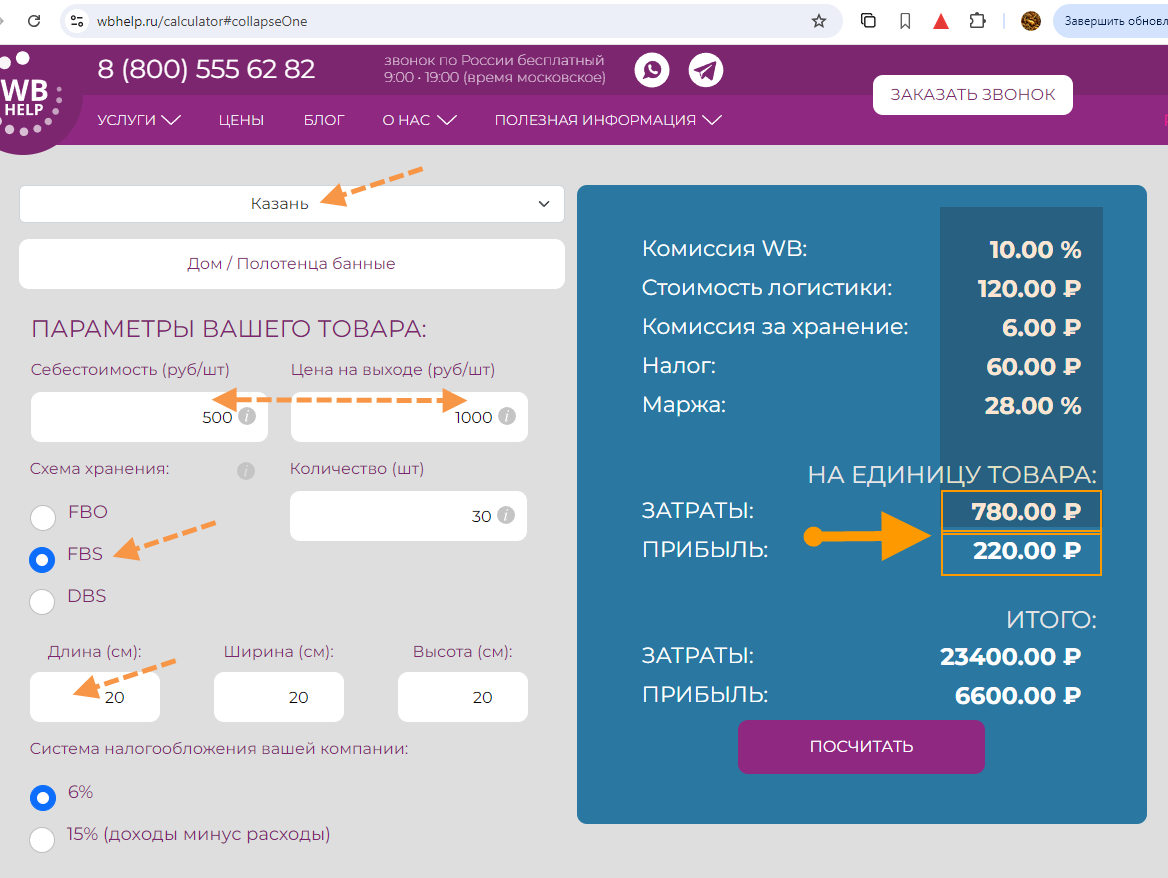This screenshot has width=1168, height=878.
Task: Open the extensions puzzle icon
Action: coord(977,21)
